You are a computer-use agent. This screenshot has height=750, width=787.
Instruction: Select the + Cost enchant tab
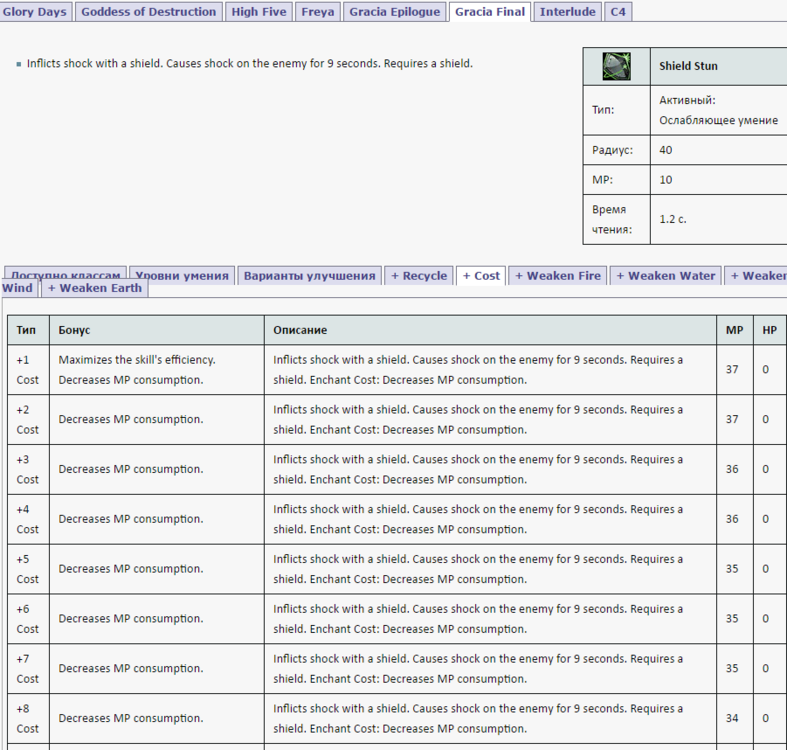481,276
